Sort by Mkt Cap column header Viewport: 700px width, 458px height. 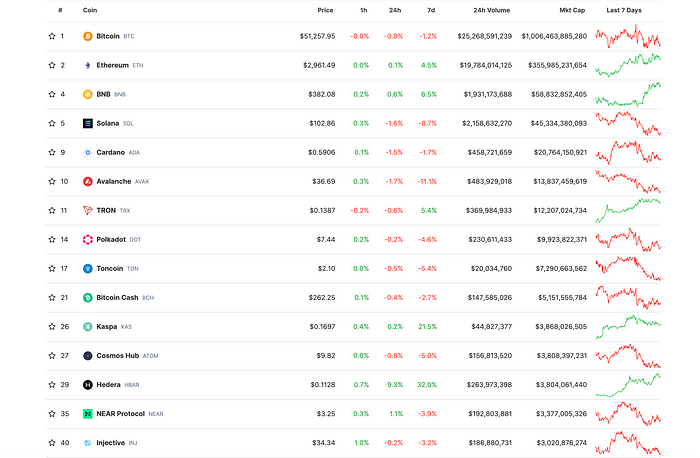572,10
